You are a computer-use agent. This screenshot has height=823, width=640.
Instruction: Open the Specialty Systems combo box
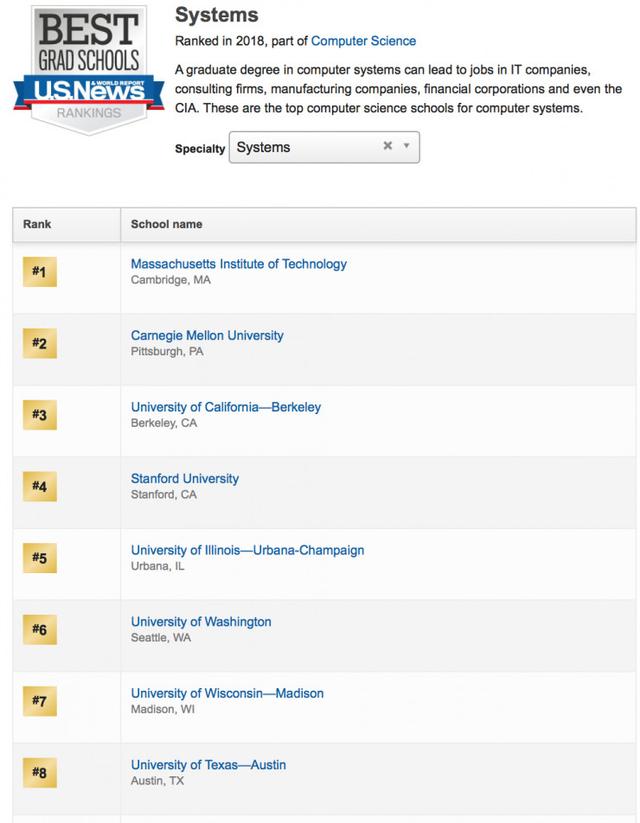[x=324, y=147]
